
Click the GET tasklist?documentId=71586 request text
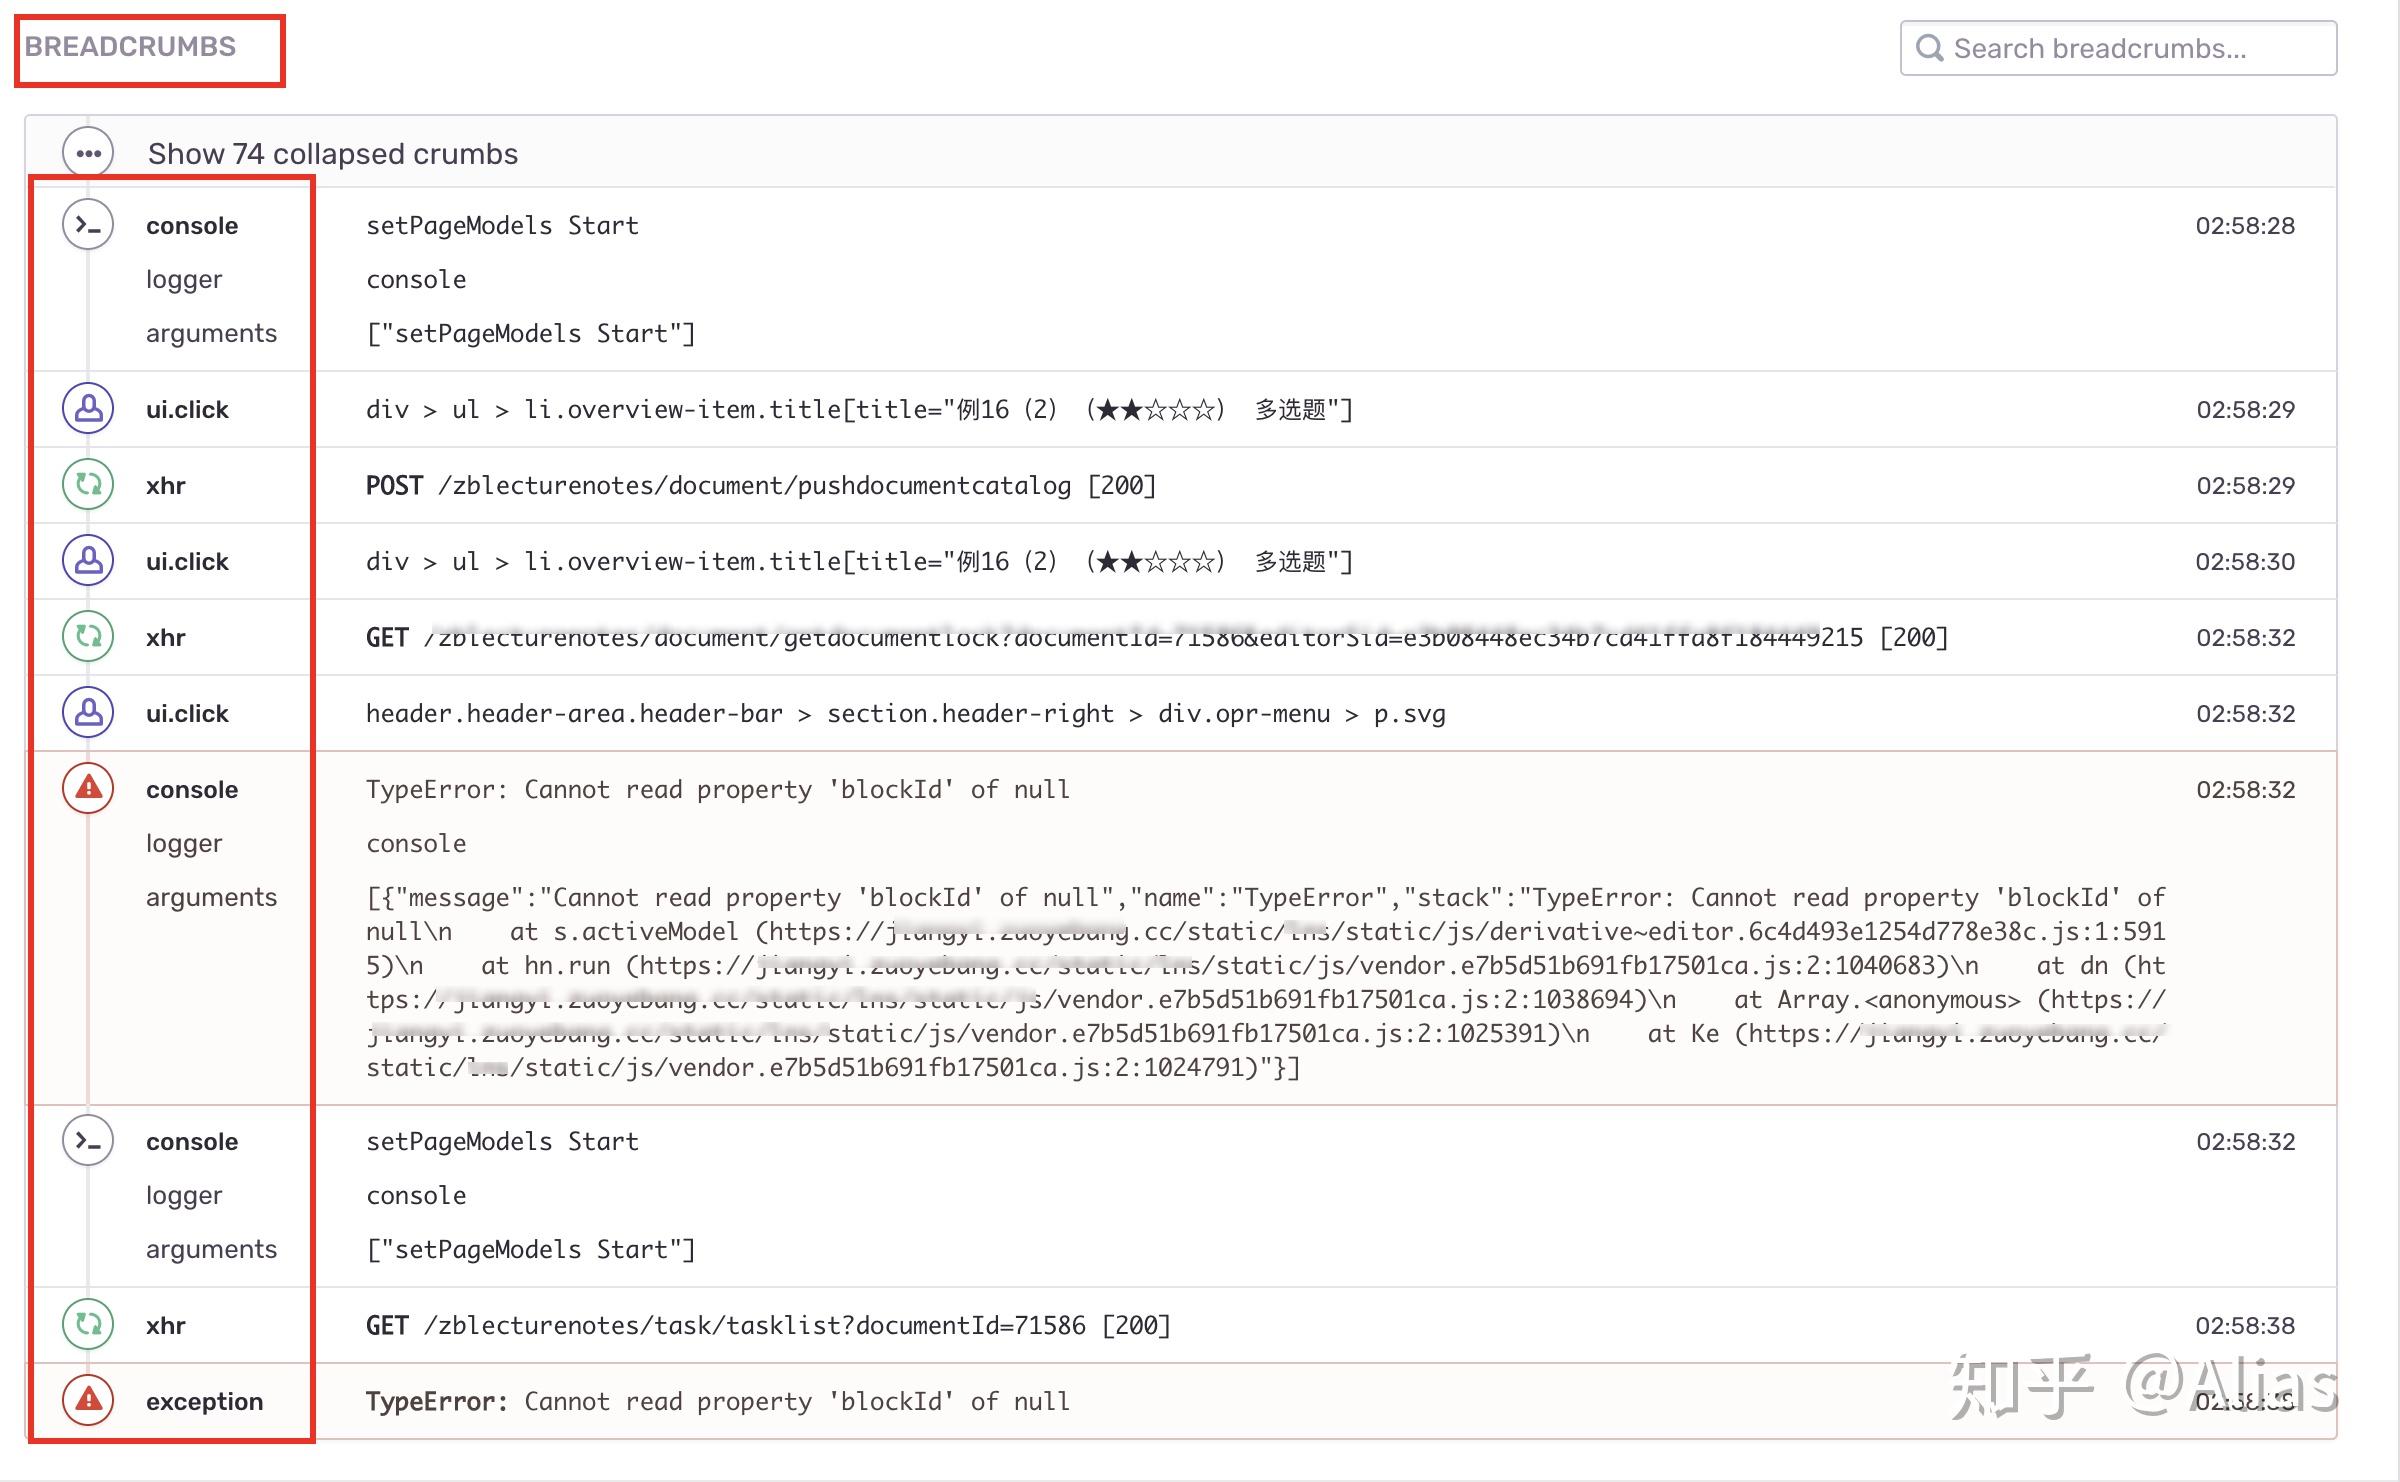pos(767,1326)
